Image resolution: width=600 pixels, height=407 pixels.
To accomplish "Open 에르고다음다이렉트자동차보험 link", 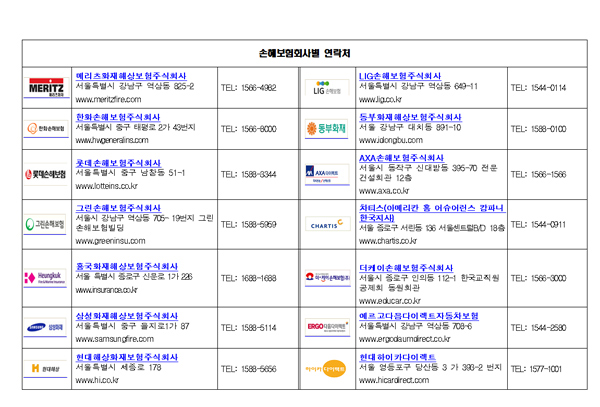I will (x=419, y=316).
